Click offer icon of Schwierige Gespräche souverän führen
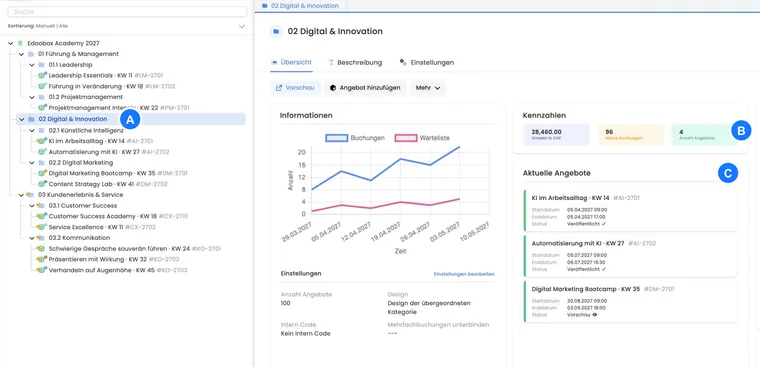 tap(42, 249)
